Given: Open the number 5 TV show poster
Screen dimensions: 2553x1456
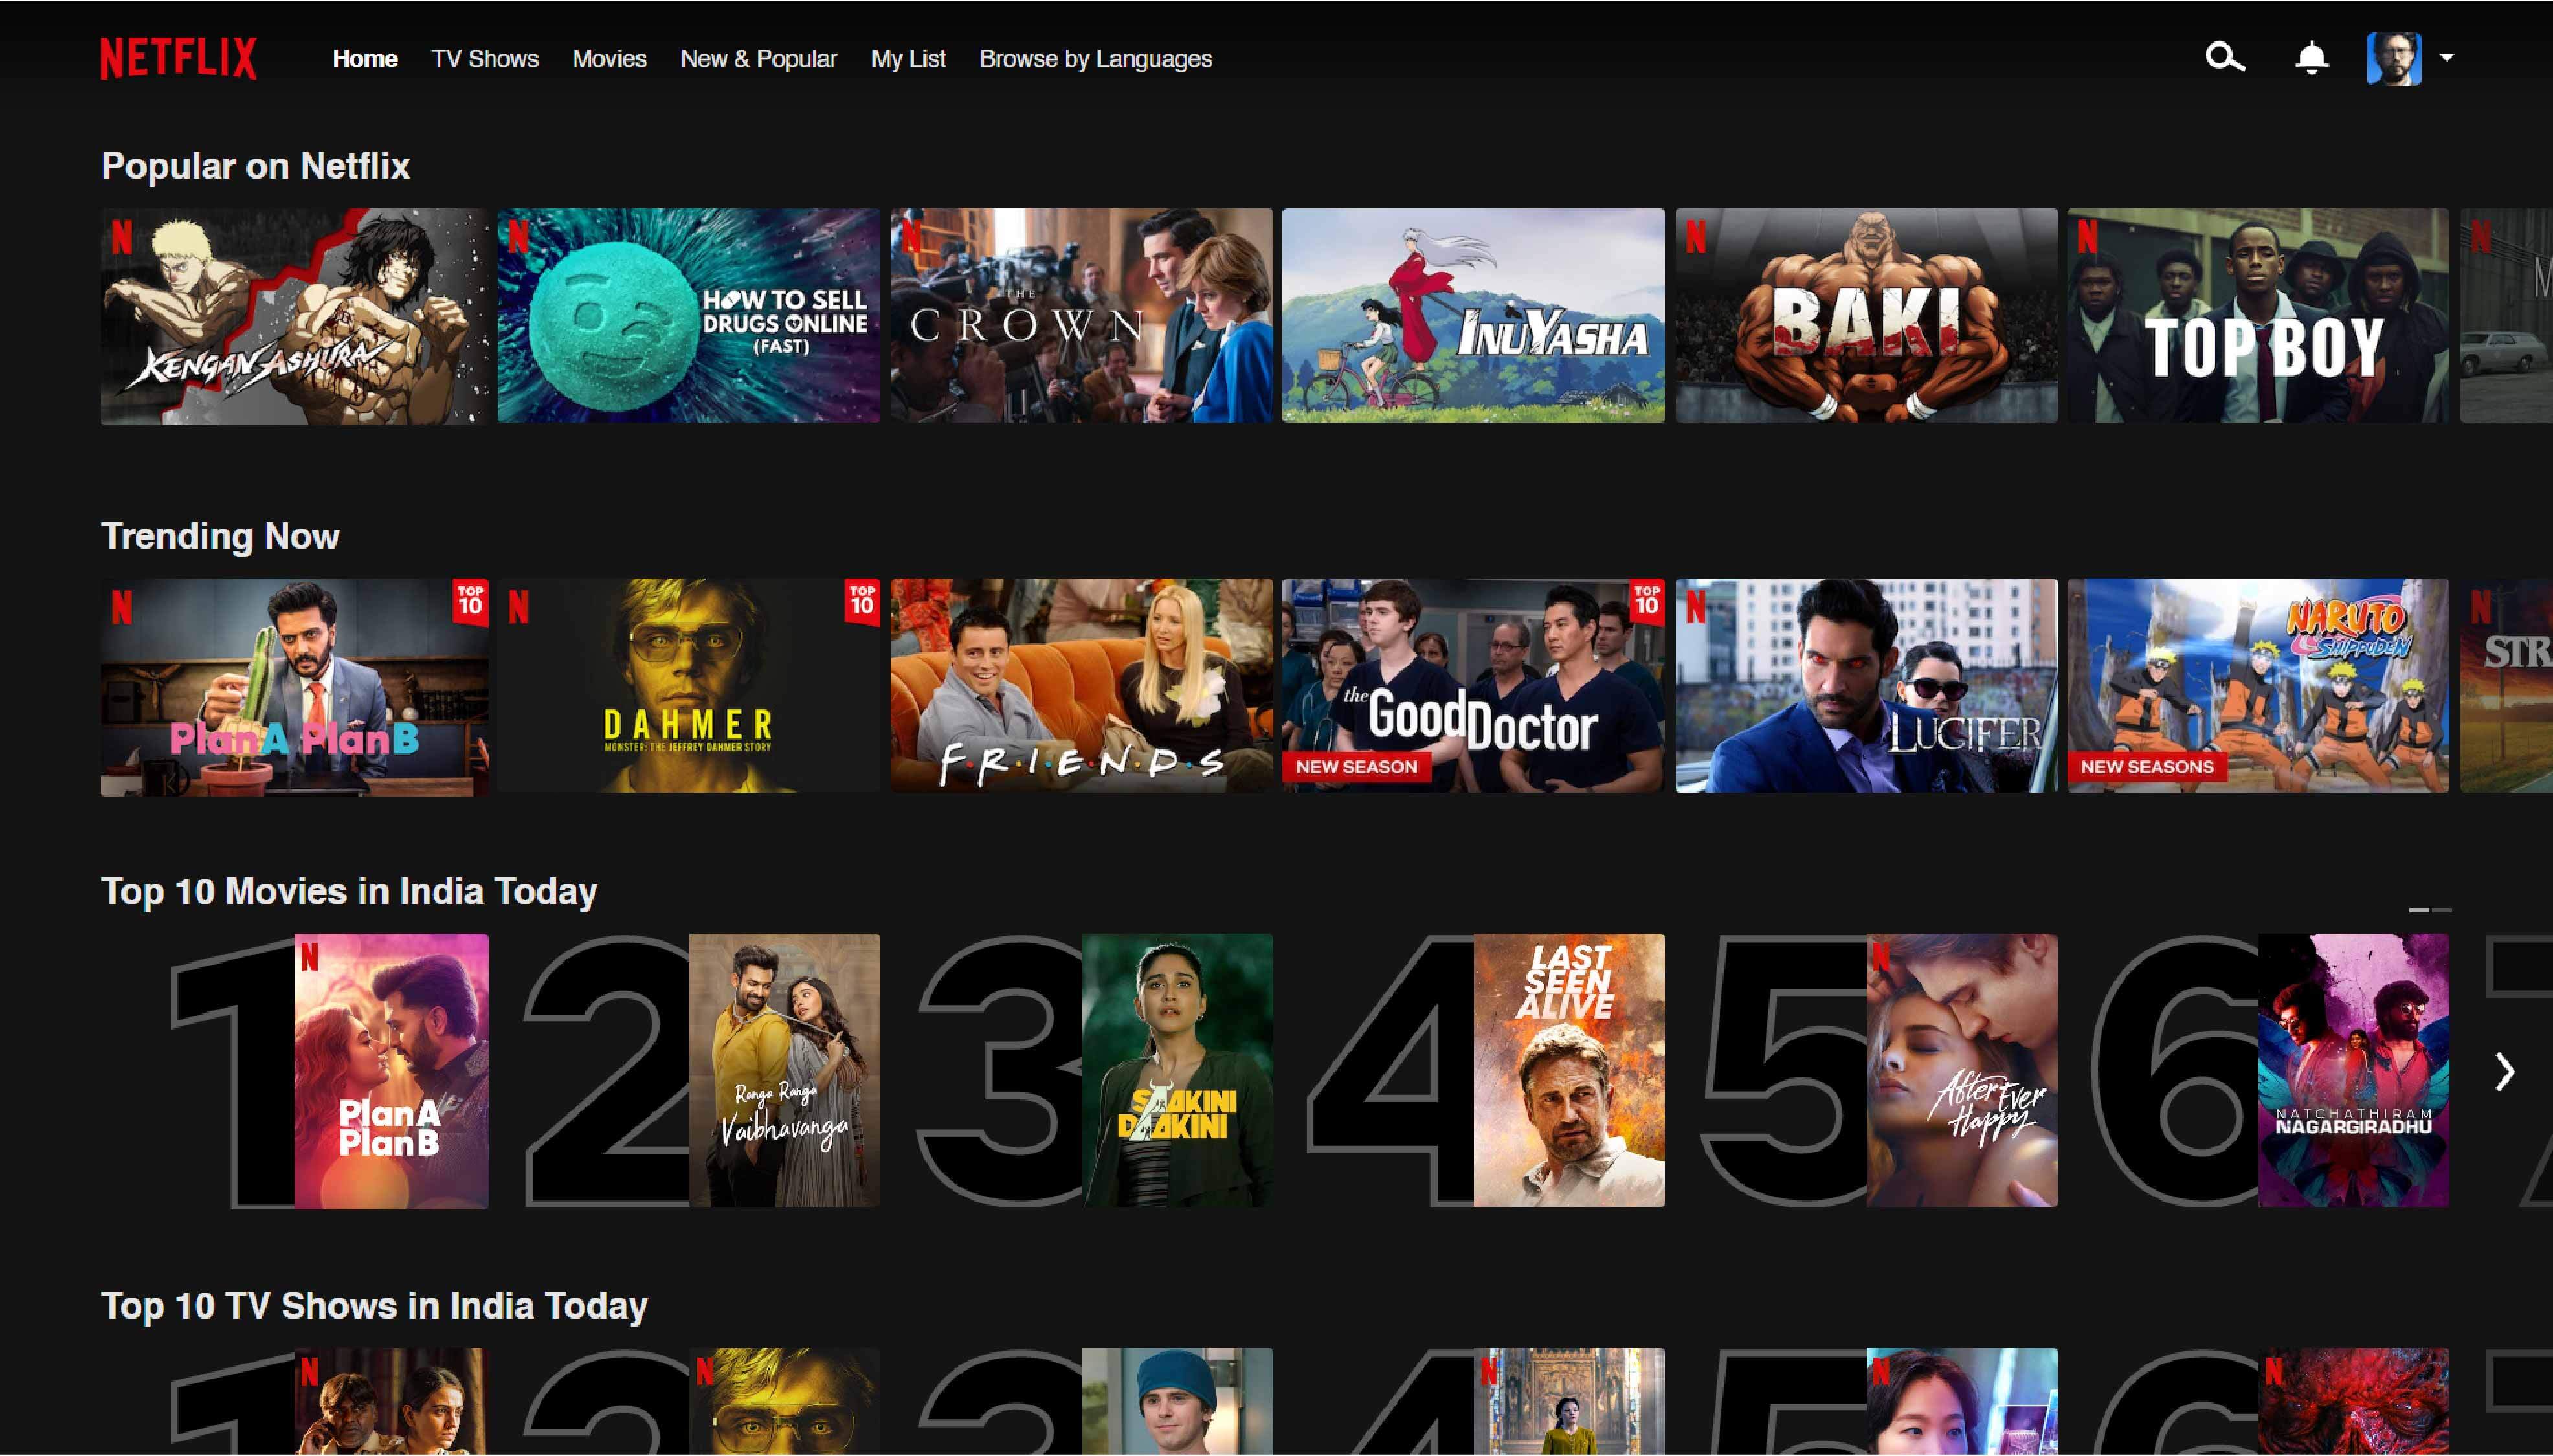Looking at the screenshot, I should (x=1962, y=1401).
